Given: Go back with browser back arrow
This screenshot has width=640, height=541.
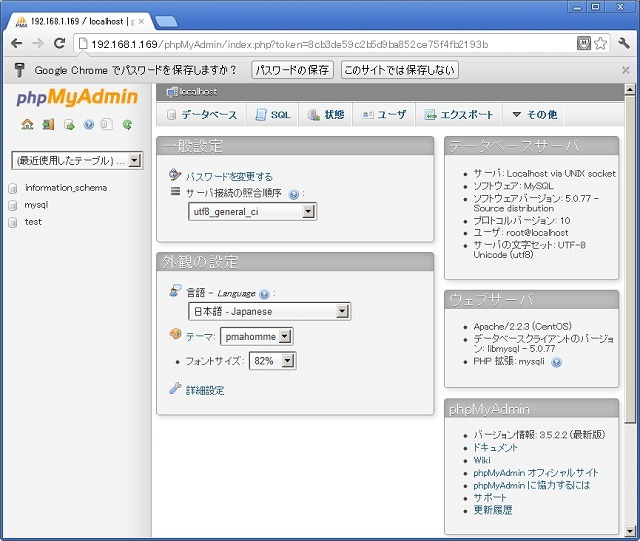Looking at the screenshot, I should pyautogui.click(x=17, y=43).
